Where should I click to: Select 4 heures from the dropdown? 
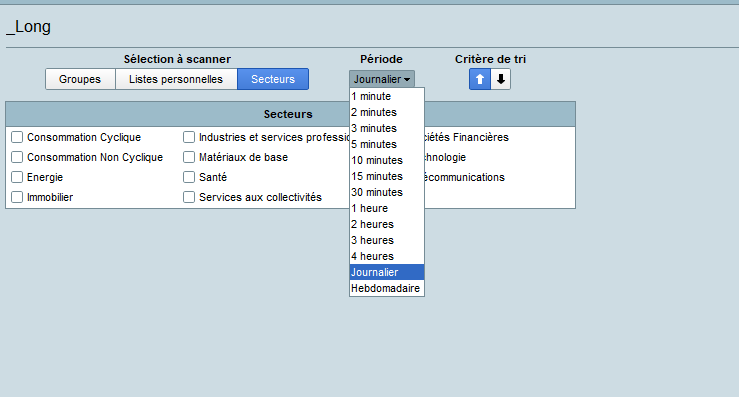372,256
